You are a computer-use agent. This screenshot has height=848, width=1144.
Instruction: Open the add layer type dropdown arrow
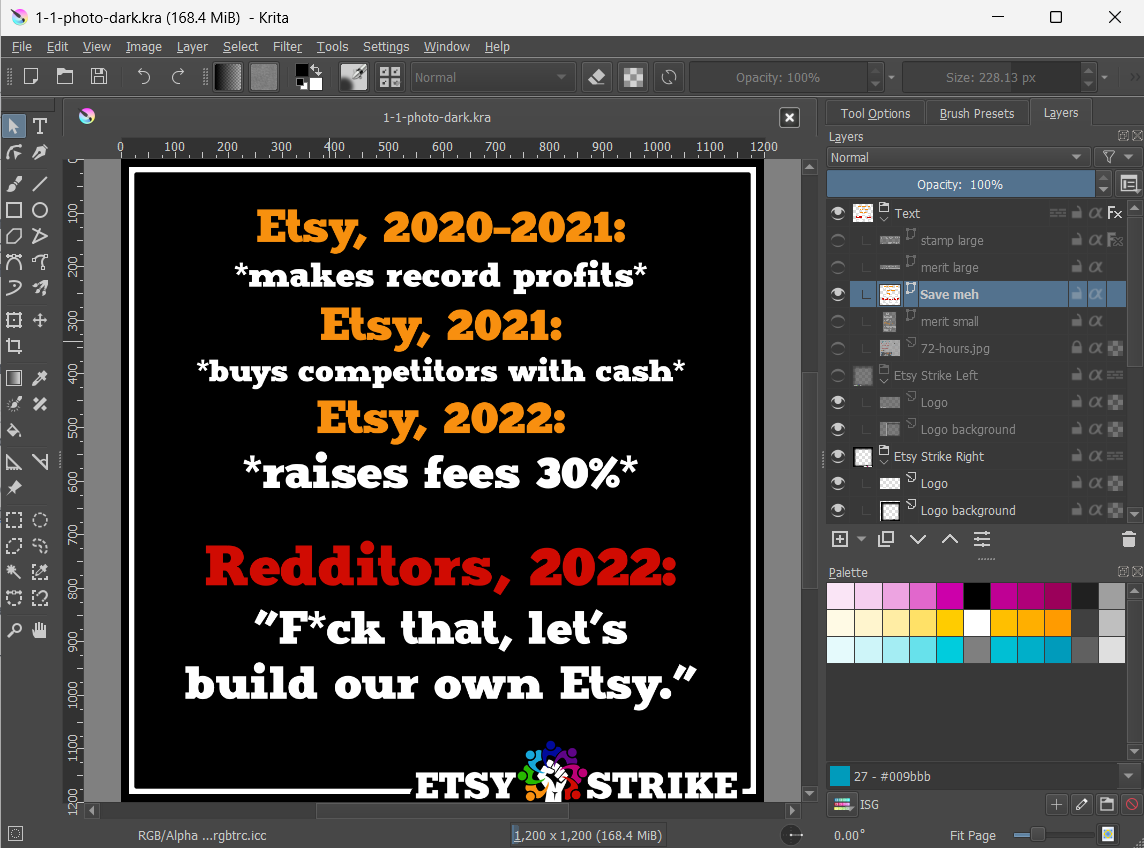point(861,539)
